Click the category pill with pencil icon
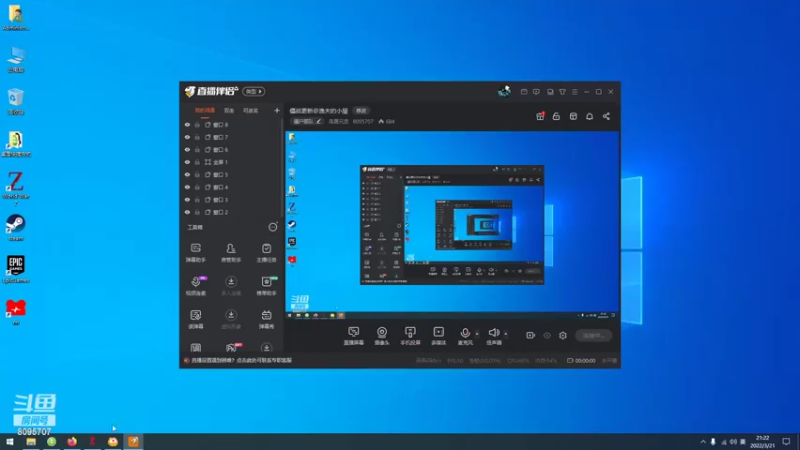 (x=307, y=121)
